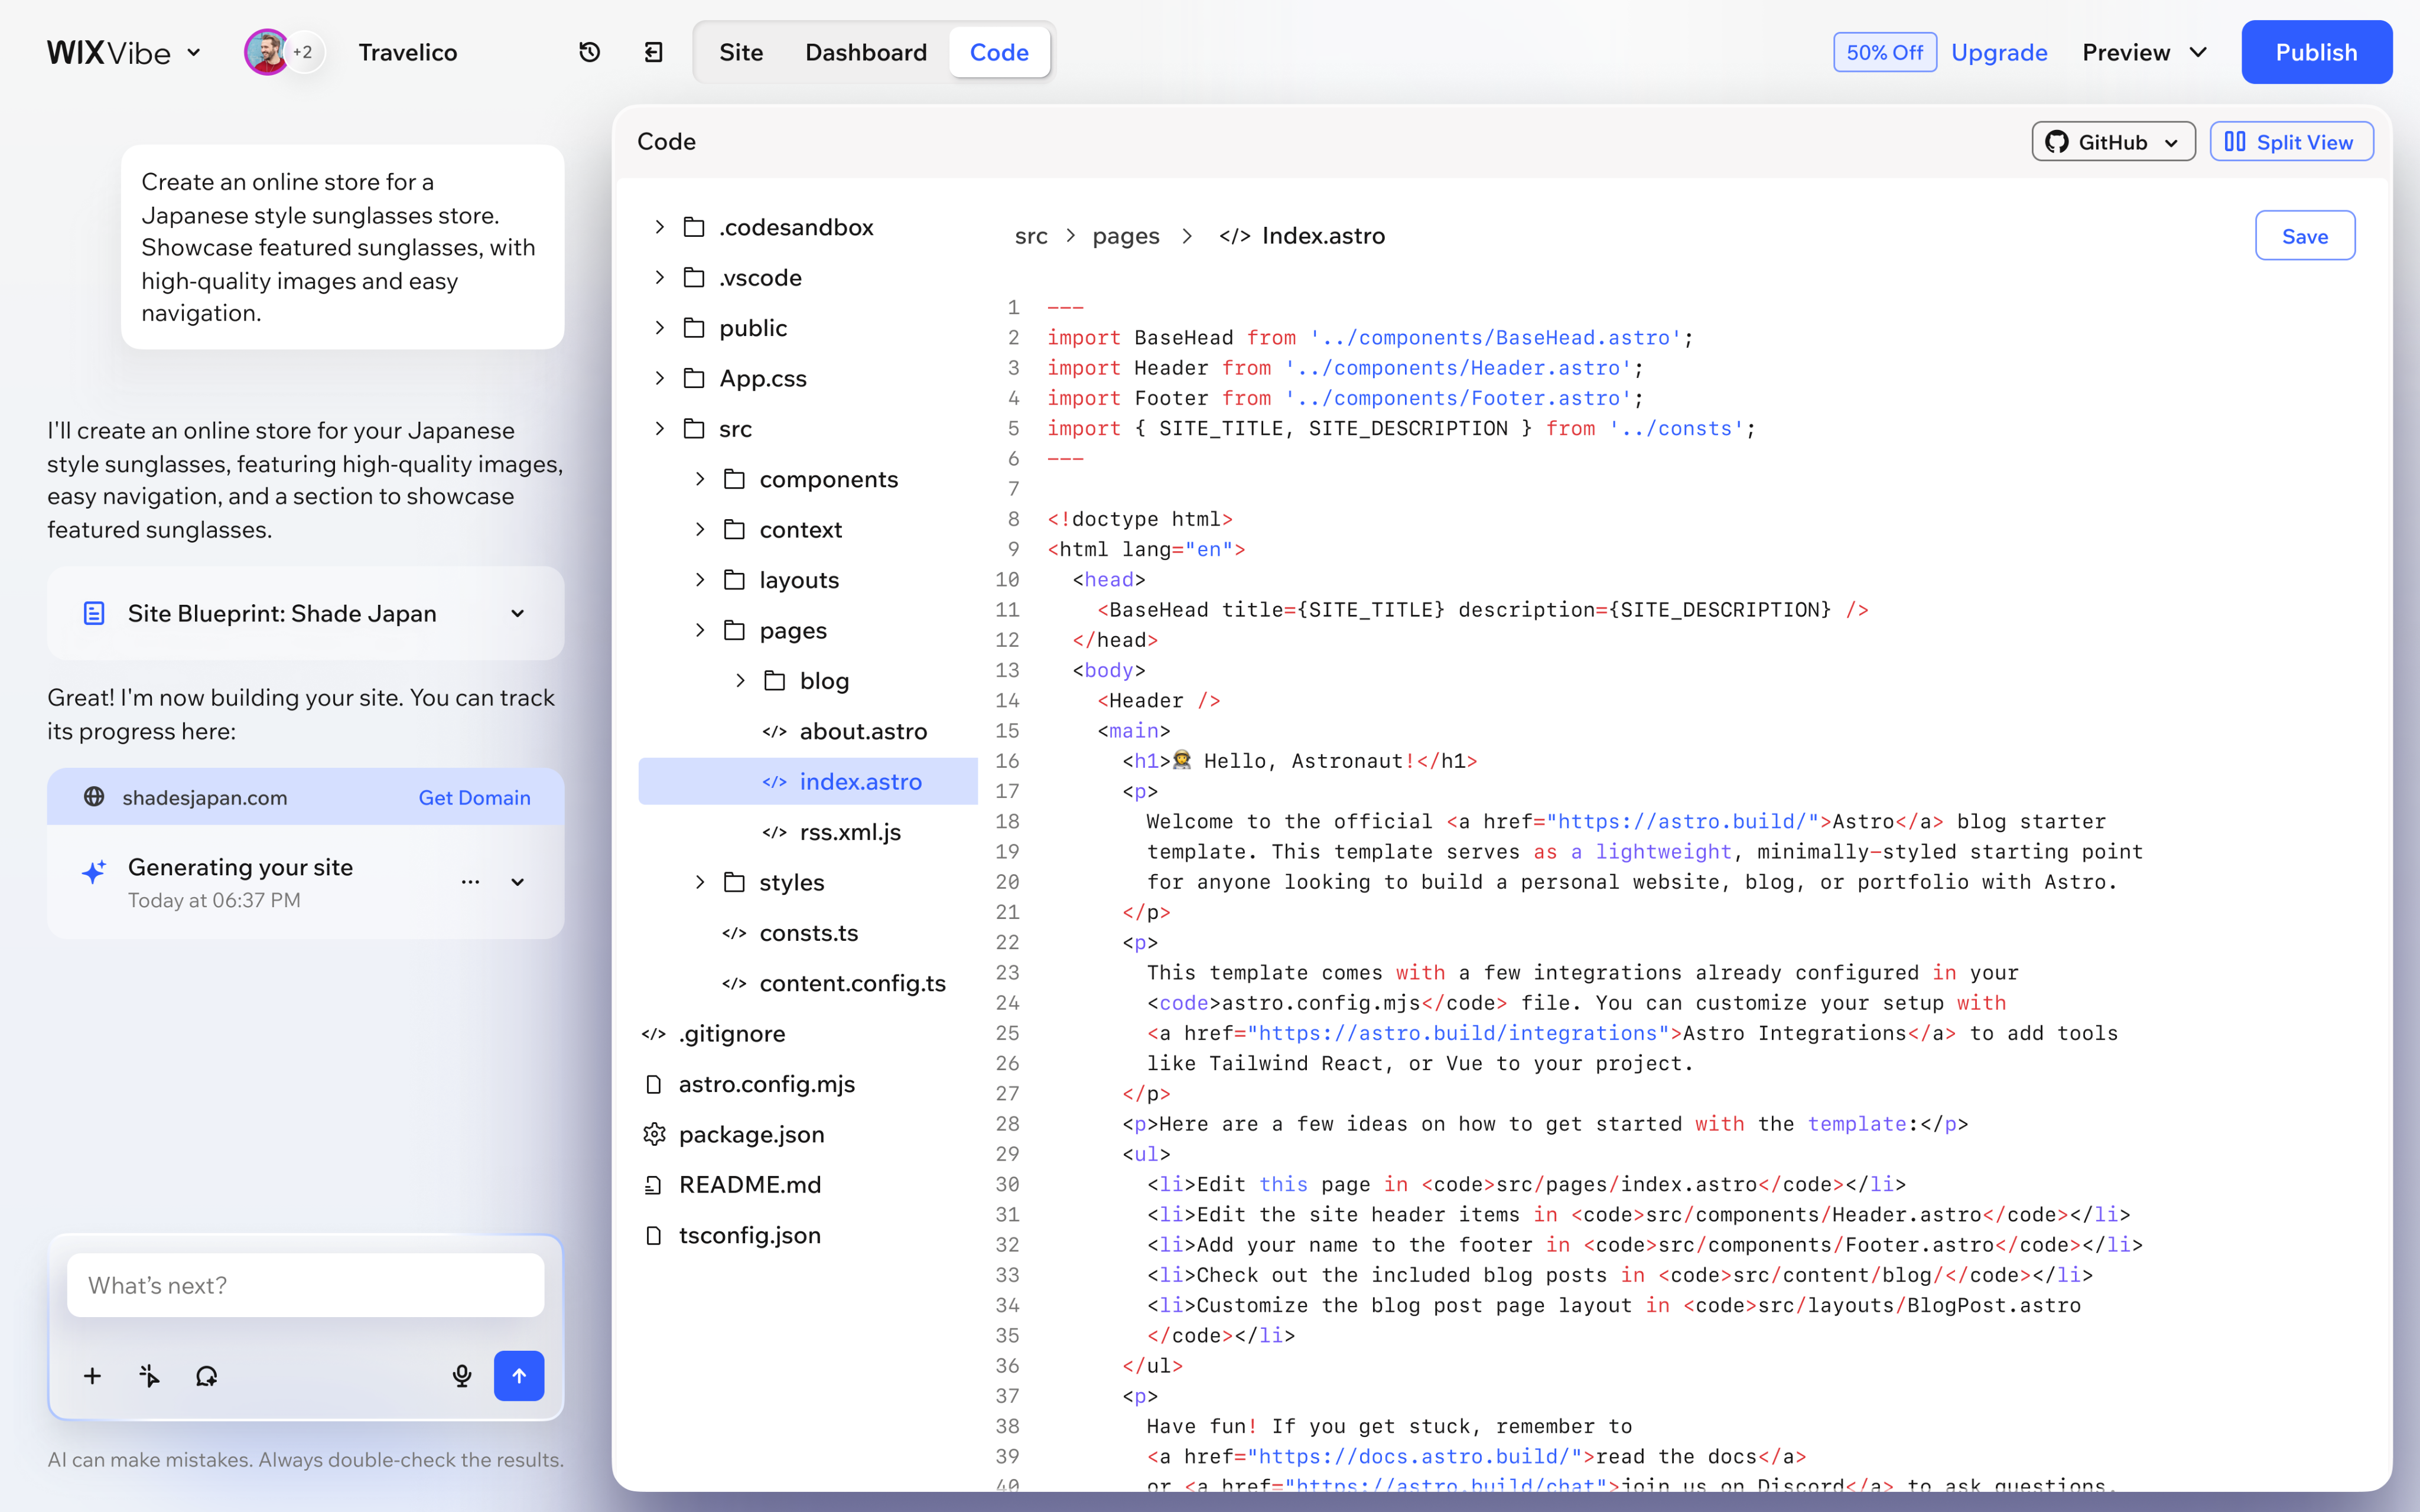Expand the Site Blueprint: Shade Japan chevron
The image size is (2420, 1512).
coord(518,613)
